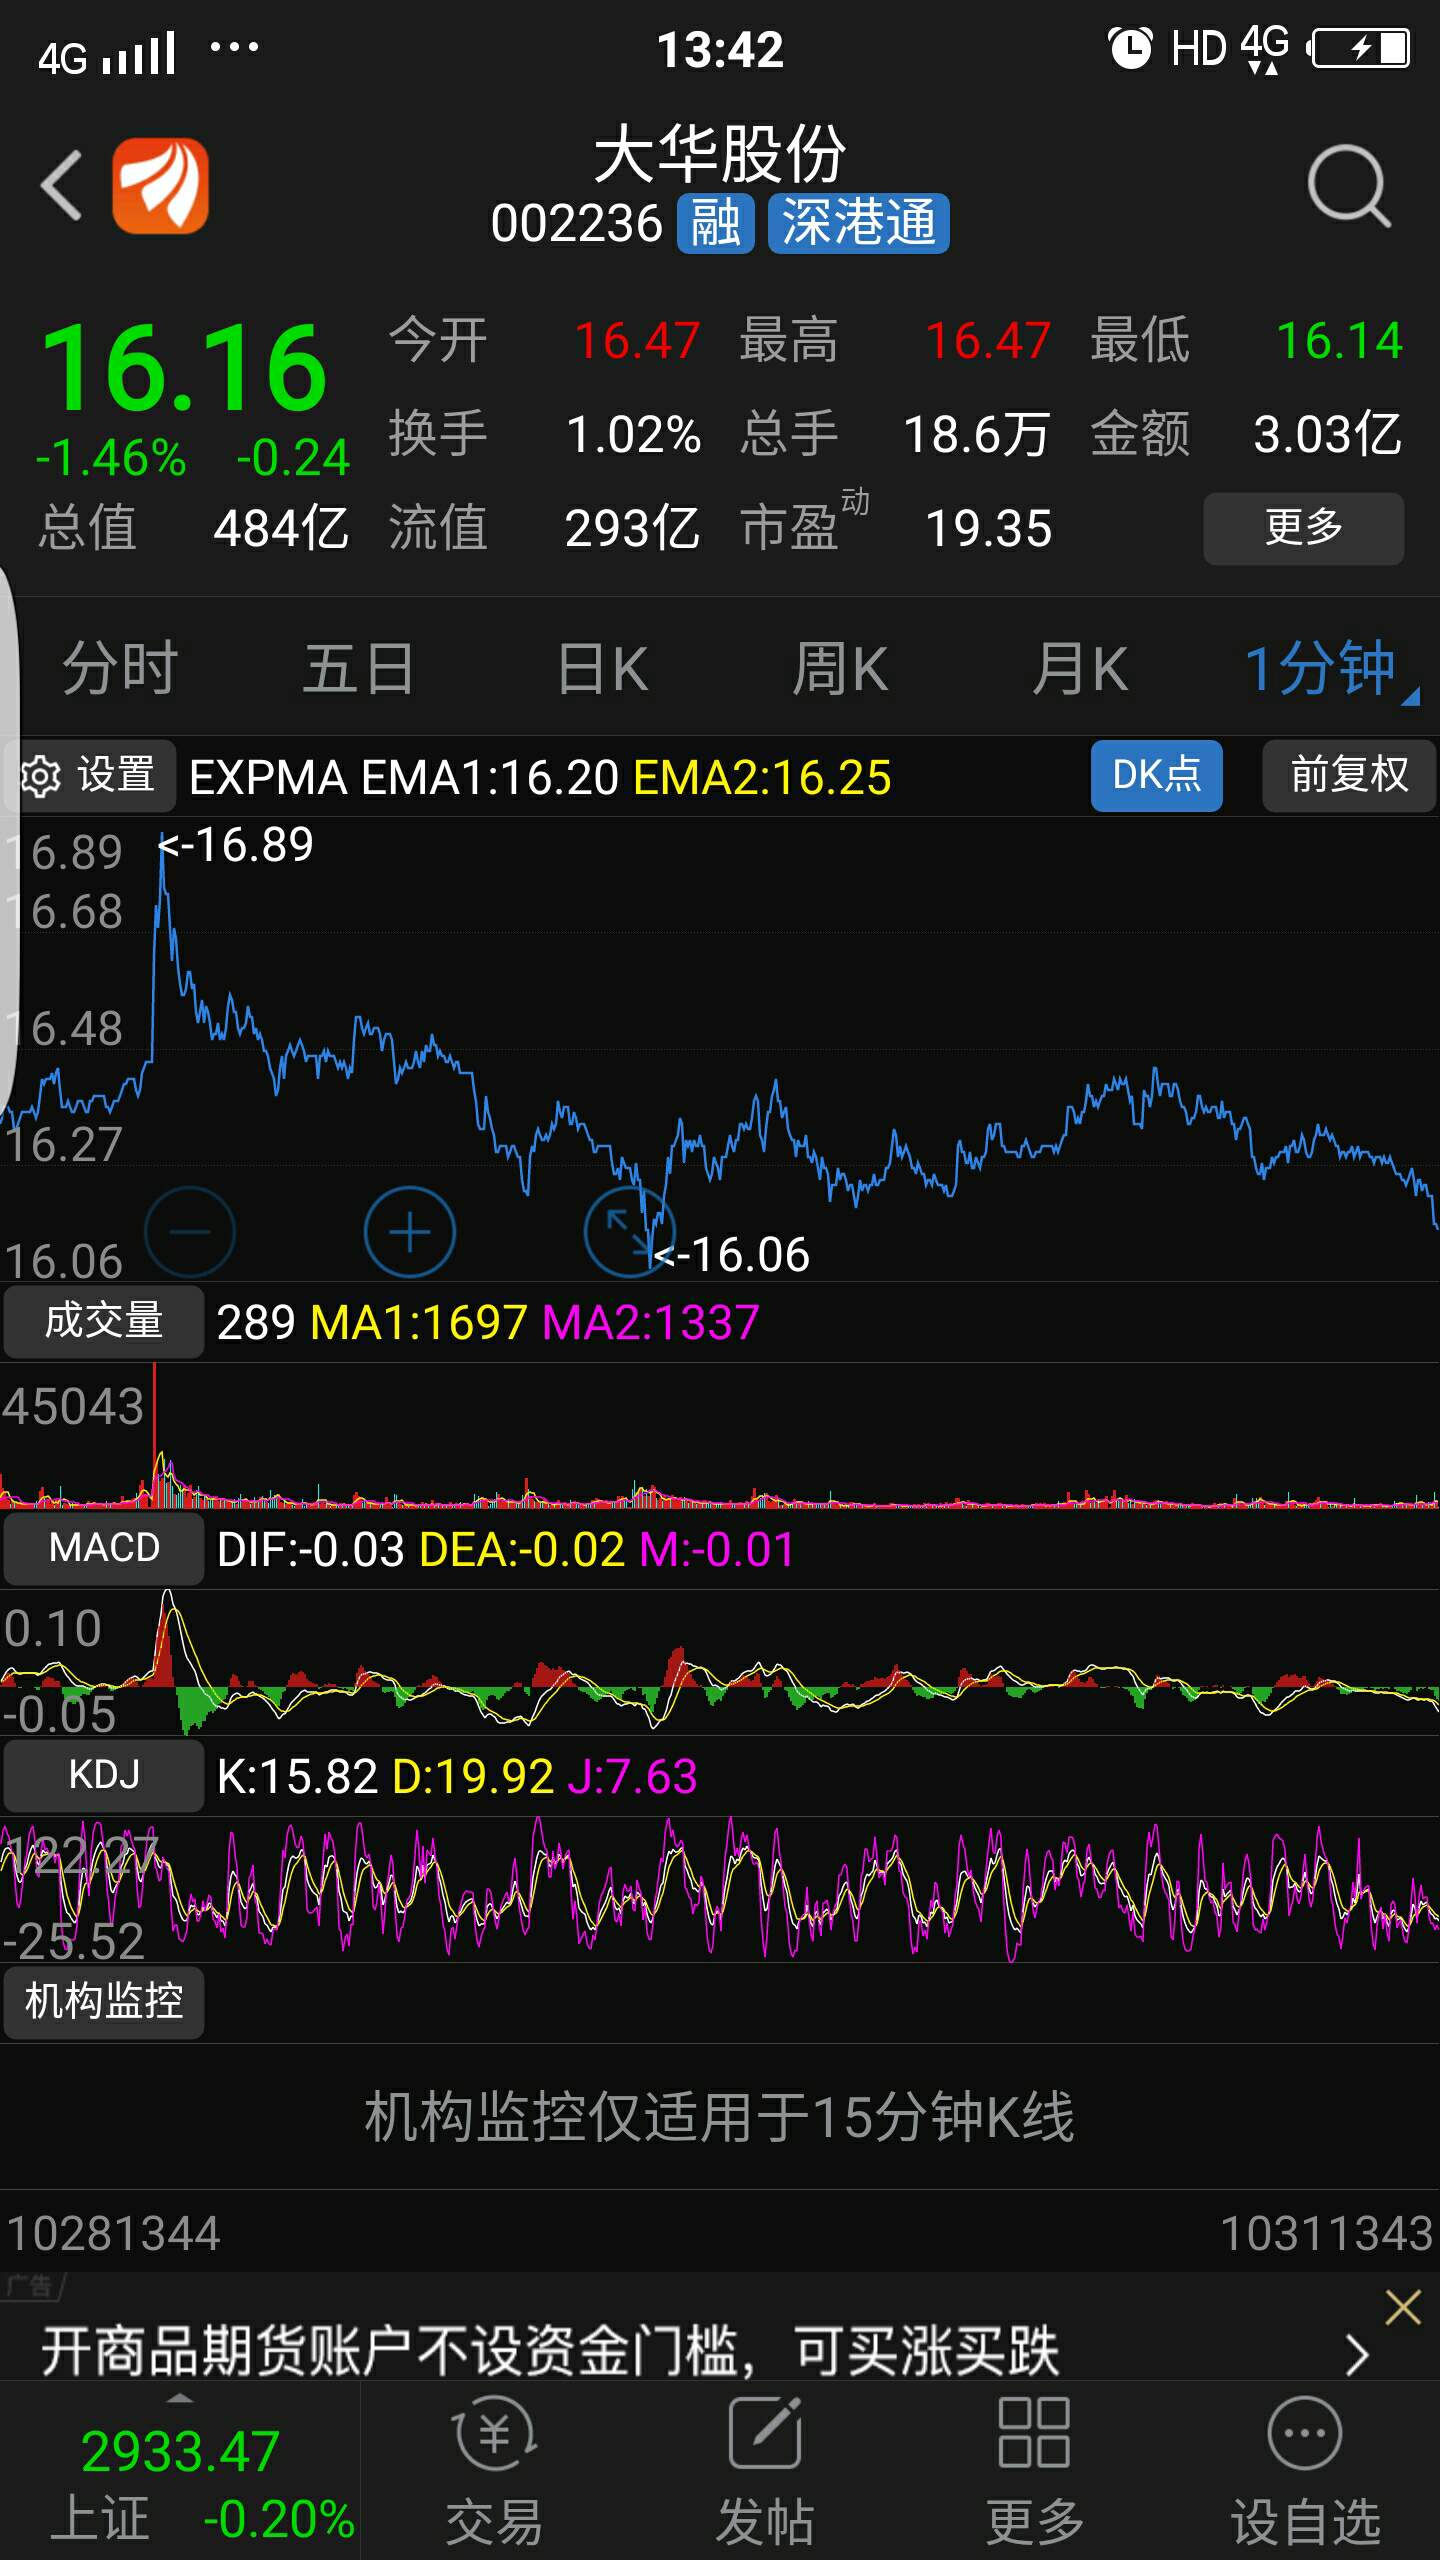
Task: Tap the alarm clock status icon
Action: pos(1131,48)
